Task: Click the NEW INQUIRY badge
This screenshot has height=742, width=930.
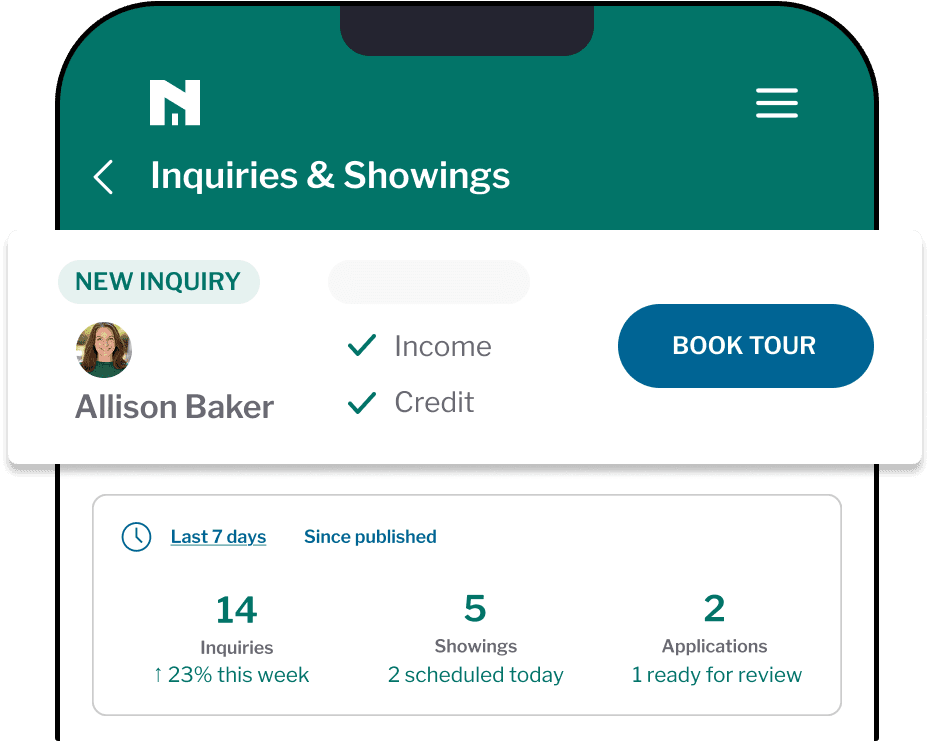Action: click(x=158, y=282)
